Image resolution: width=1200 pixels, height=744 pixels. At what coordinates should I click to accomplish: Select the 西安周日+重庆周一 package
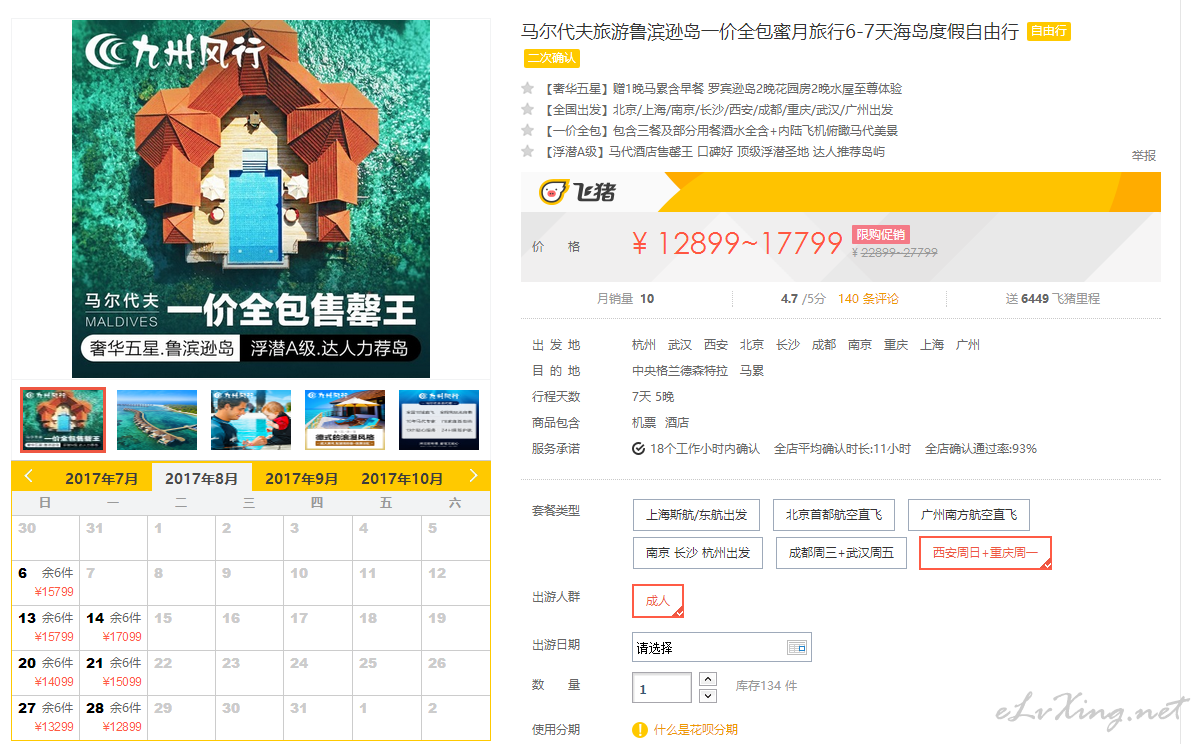[x=985, y=553]
